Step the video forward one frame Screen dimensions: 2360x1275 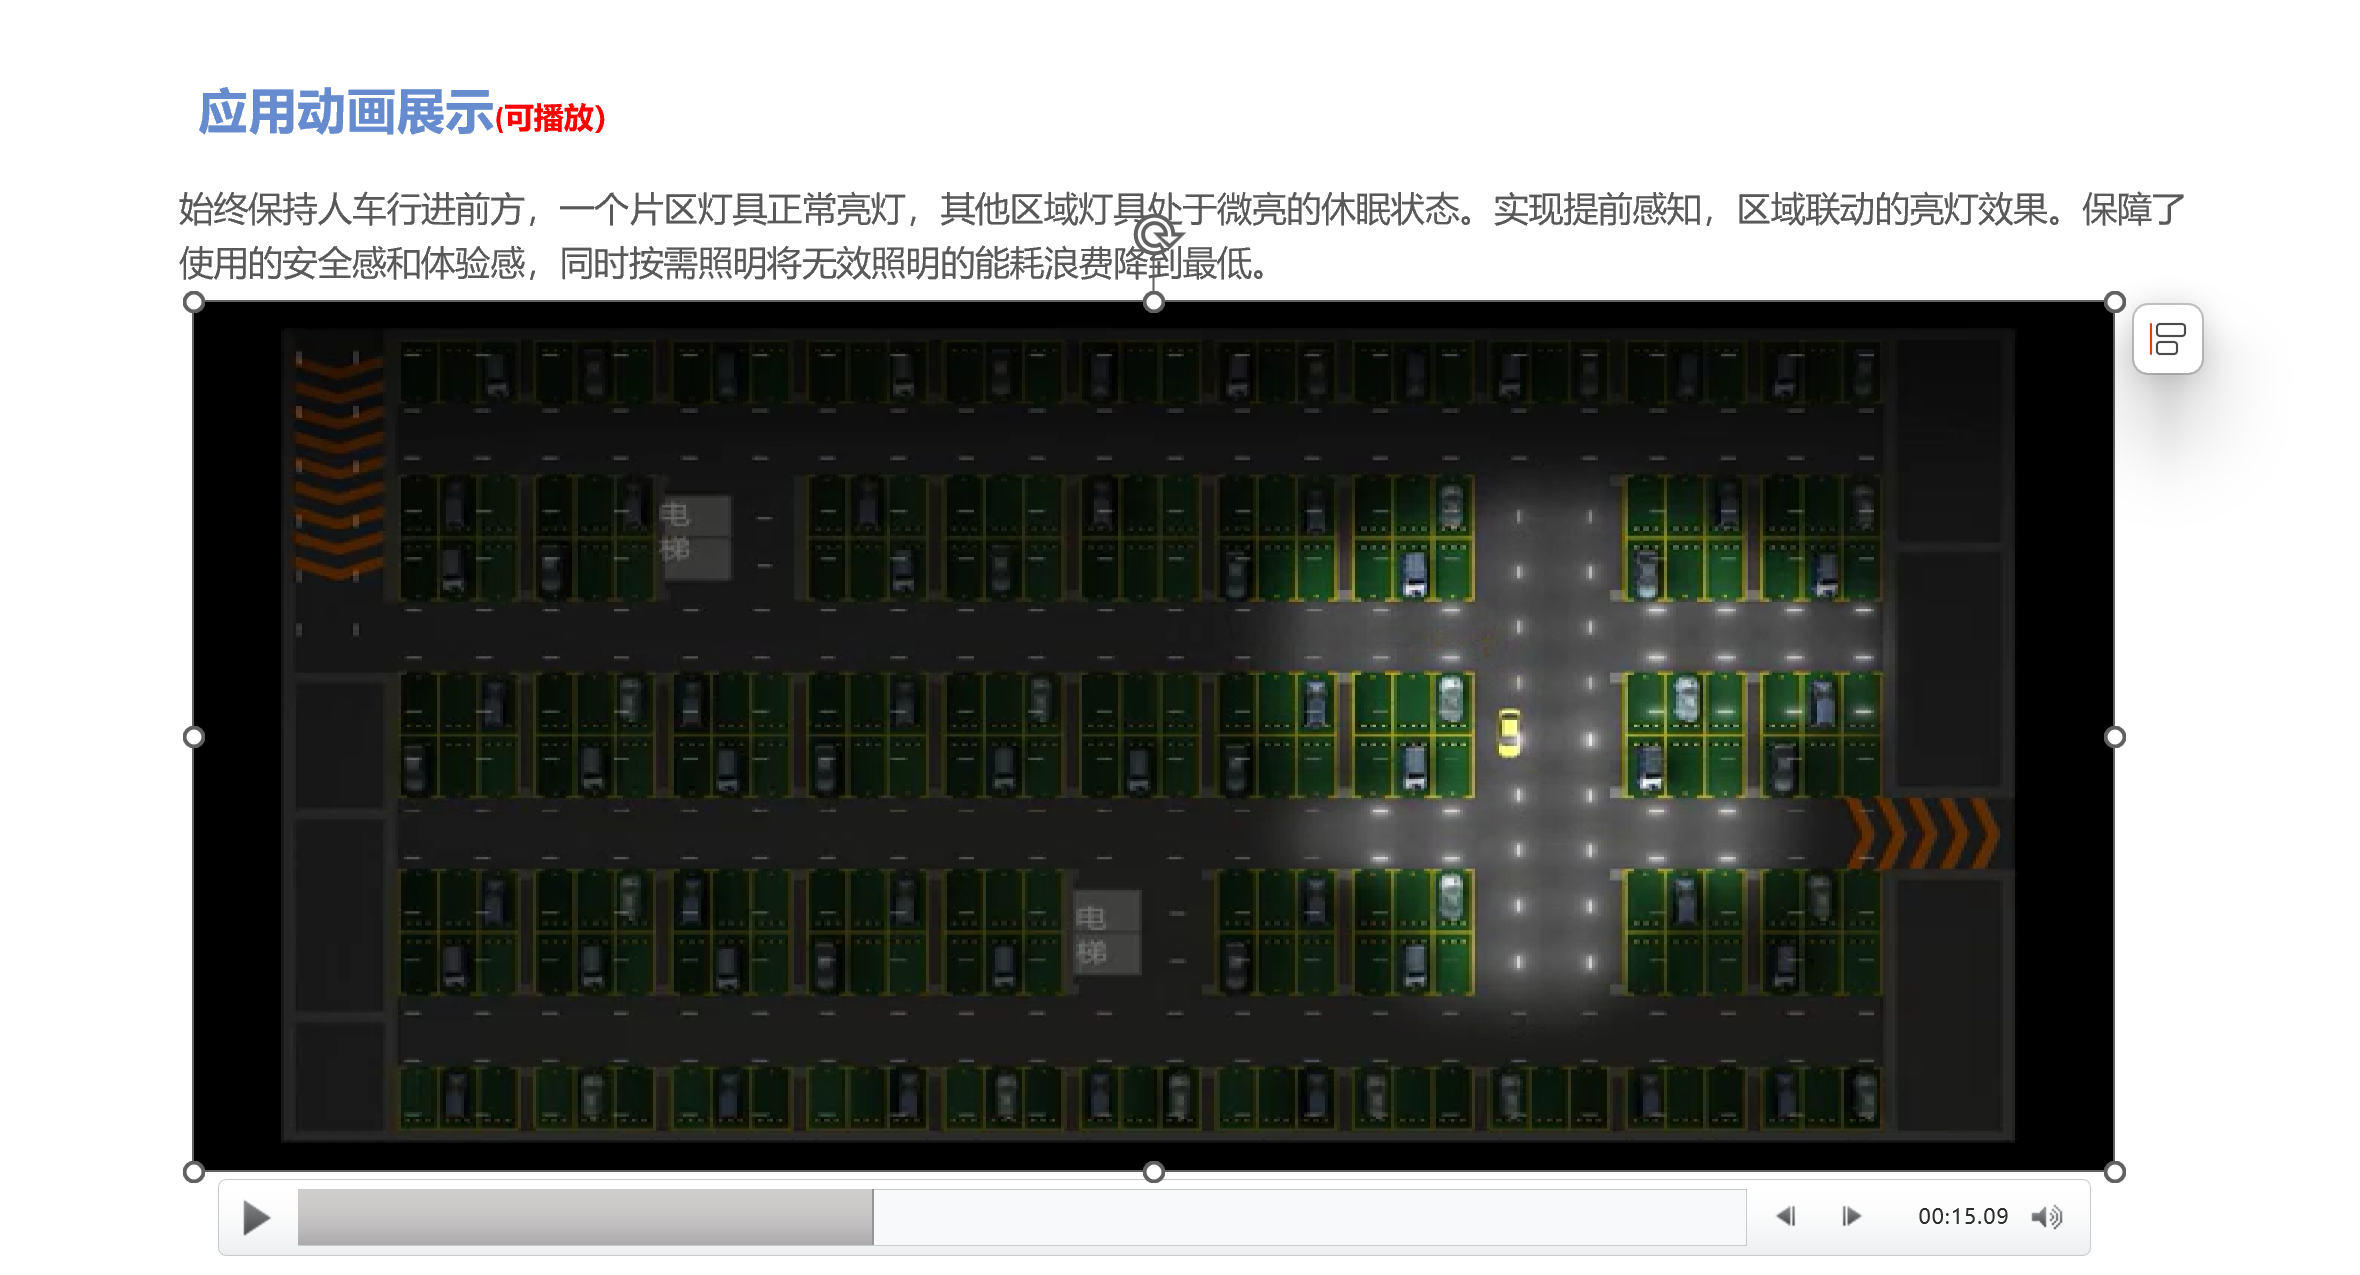click(1851, 1216)
